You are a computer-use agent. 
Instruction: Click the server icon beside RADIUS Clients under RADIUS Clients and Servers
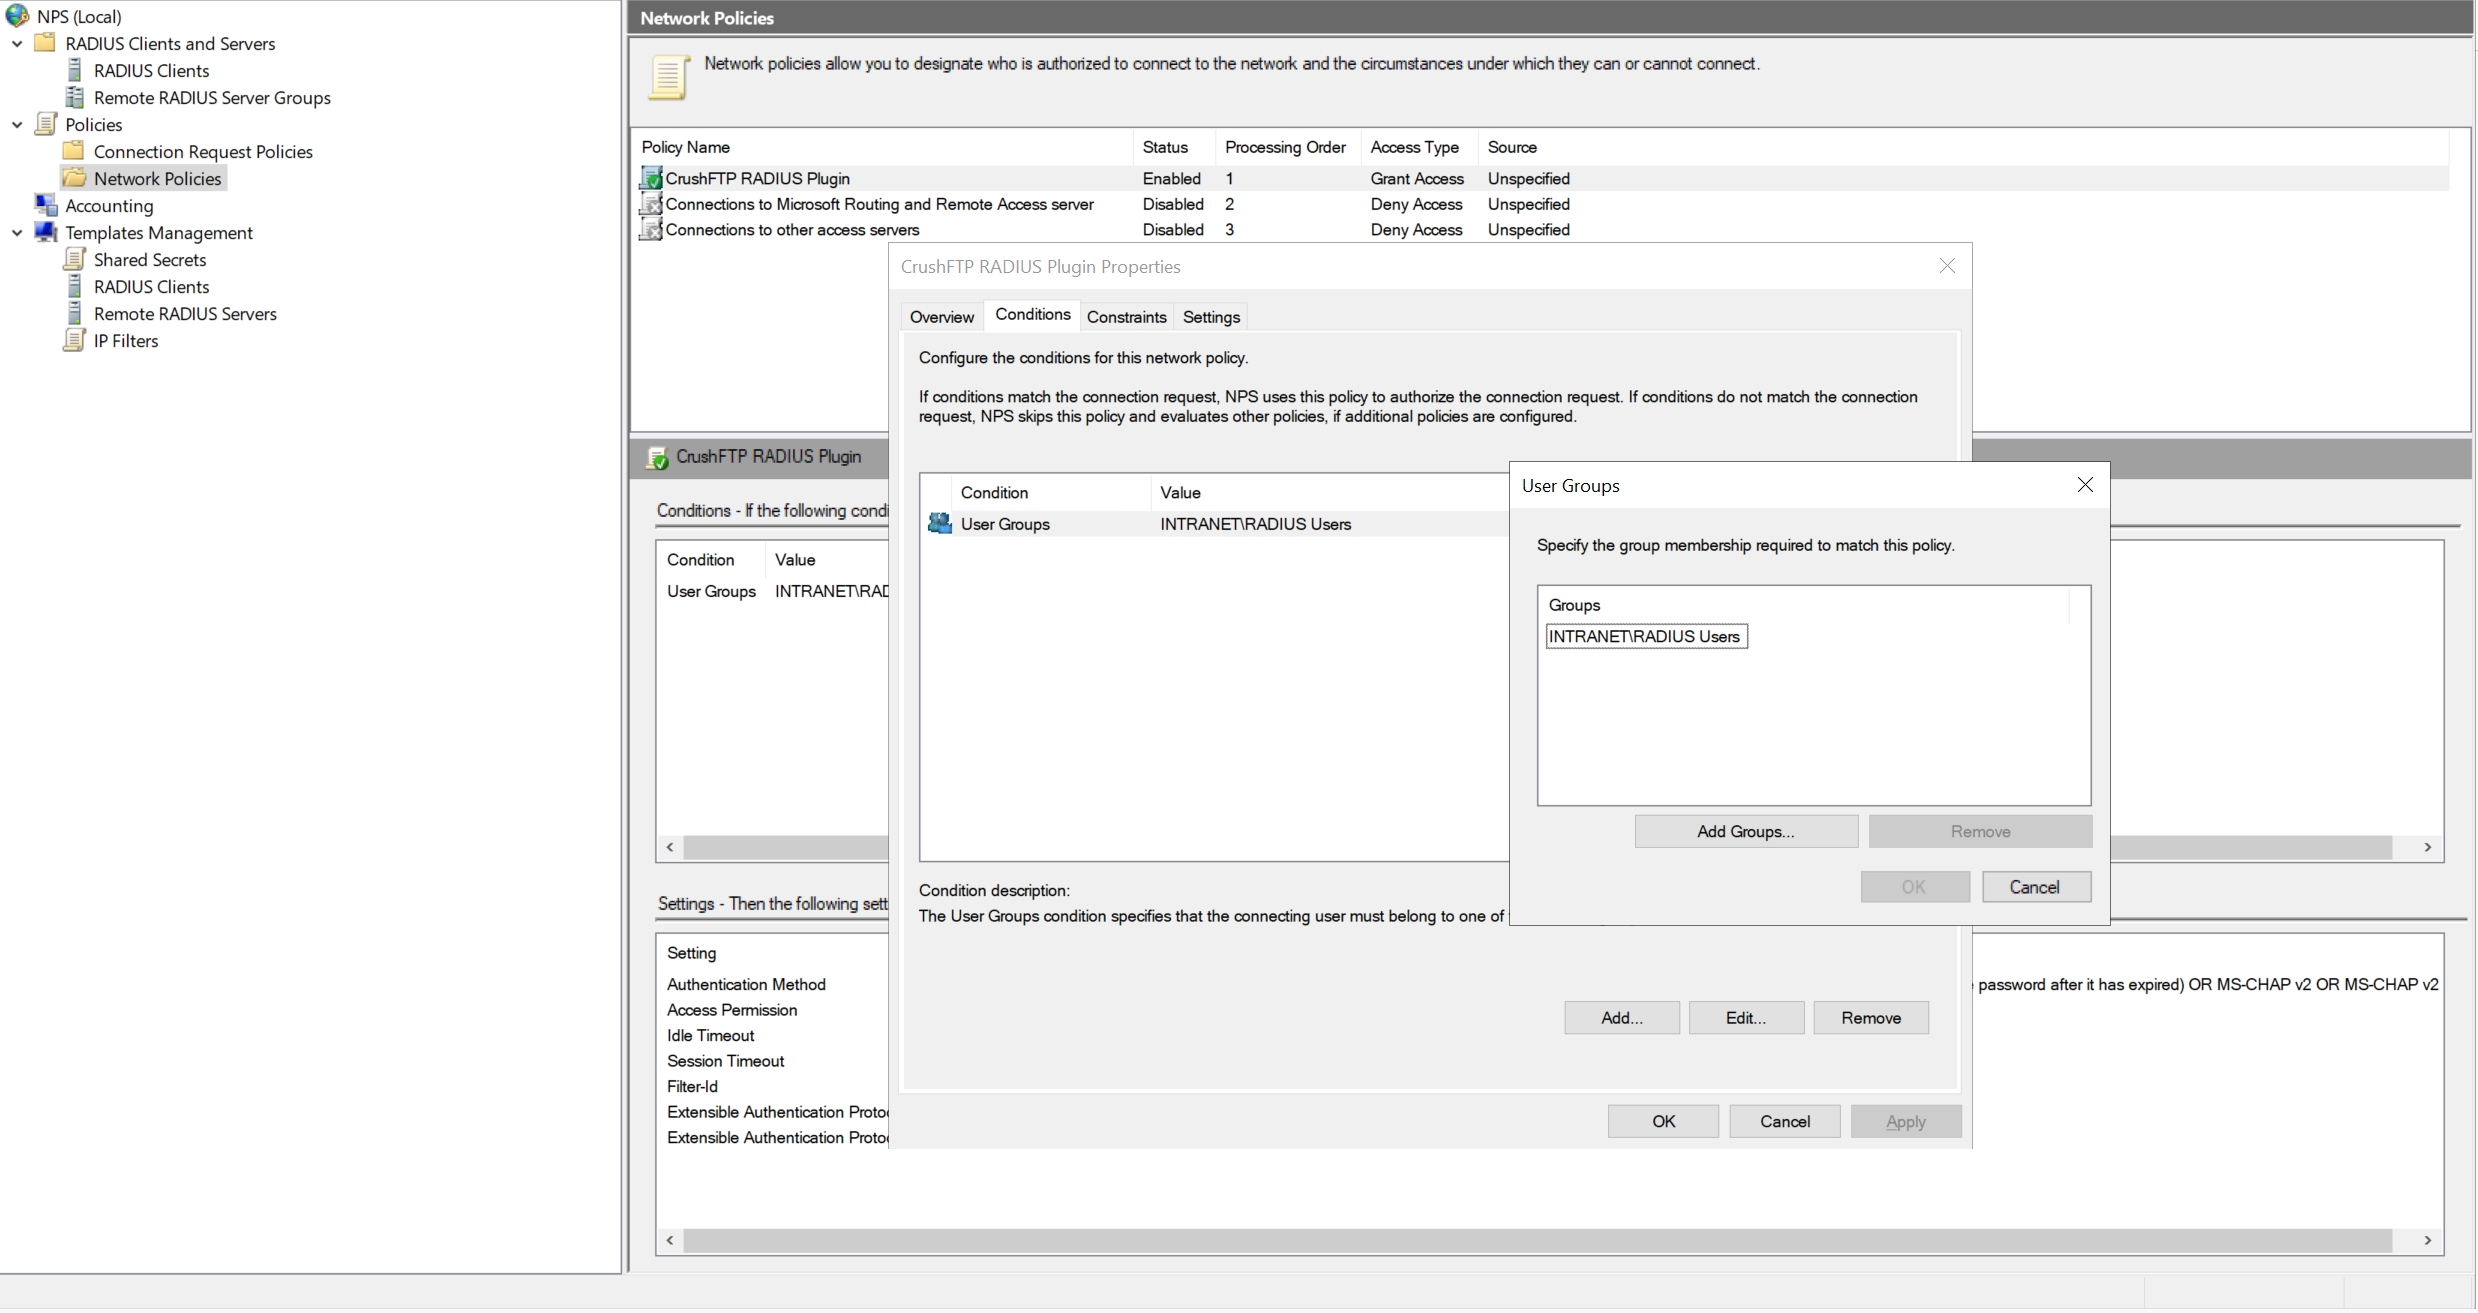(x=75, y=70)
